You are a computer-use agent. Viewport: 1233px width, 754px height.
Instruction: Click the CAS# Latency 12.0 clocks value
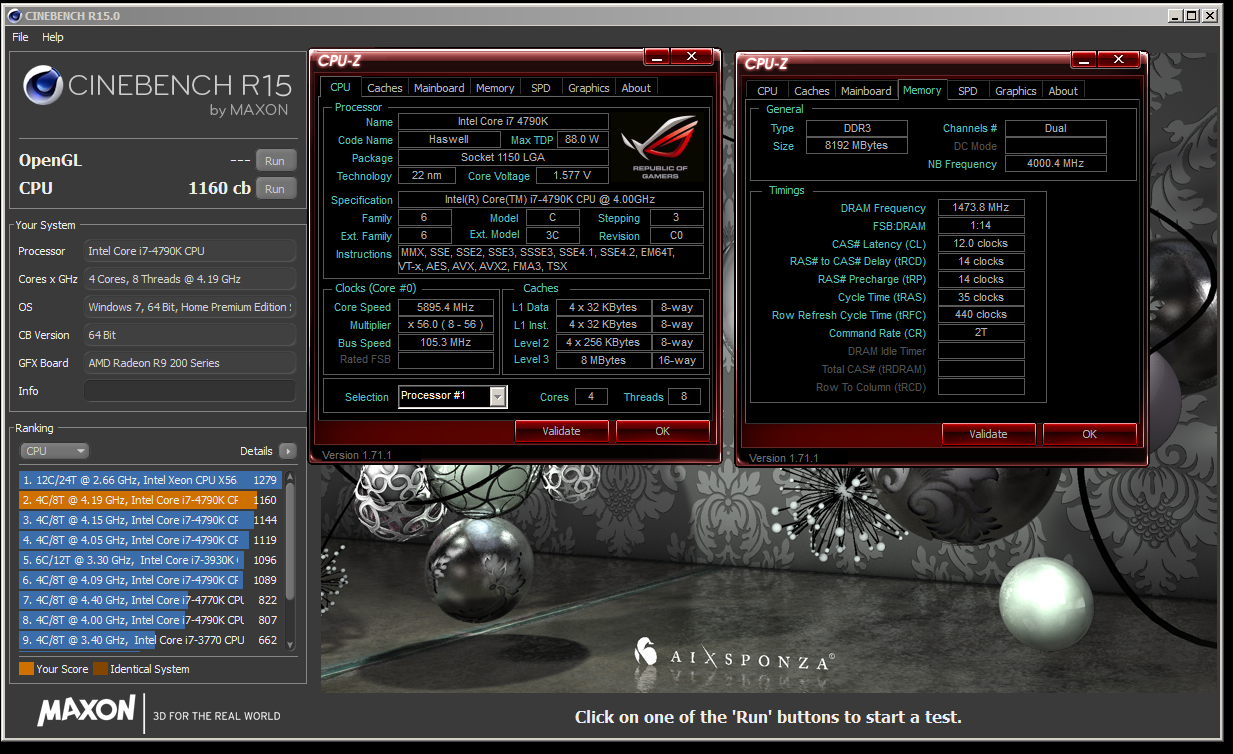[x=981, y=243]
